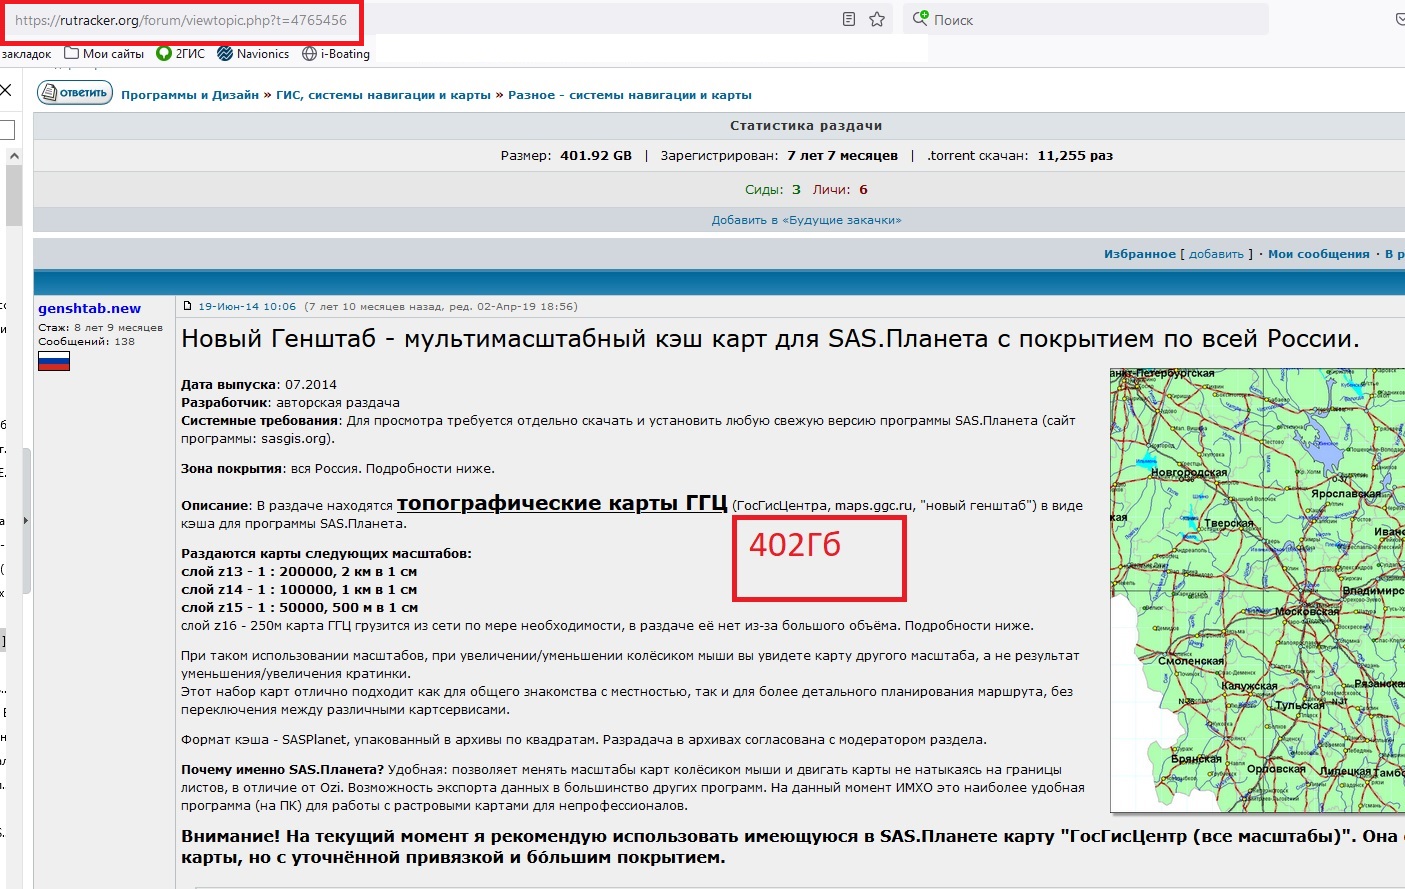The image size is (1405, 889).
Task: Open the Navionics bookmark
Action: click(x=253, y=54)
